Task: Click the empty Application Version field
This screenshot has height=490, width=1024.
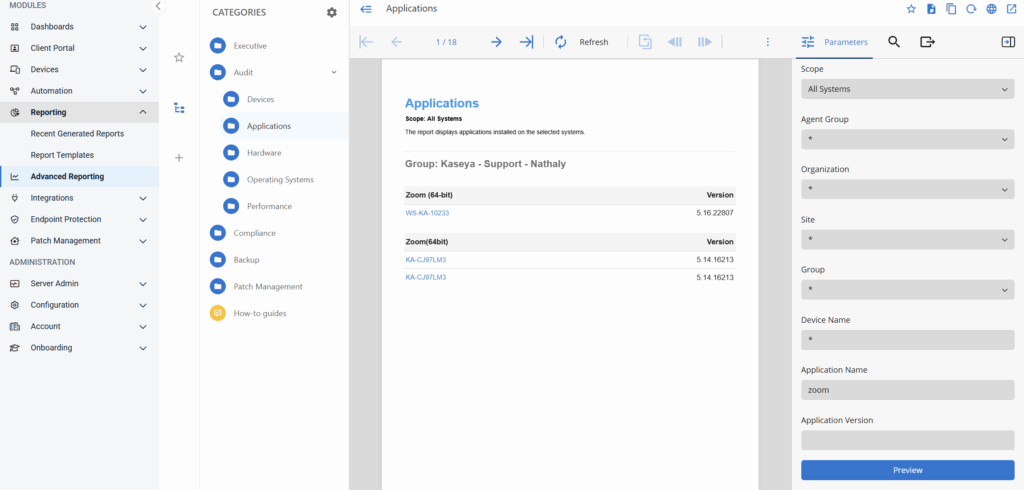Action: coord(908,440)
